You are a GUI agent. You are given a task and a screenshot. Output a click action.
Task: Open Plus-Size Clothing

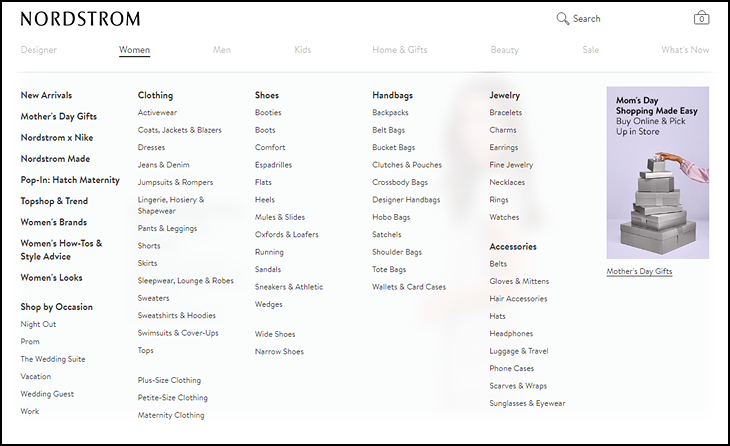(169, 380)
